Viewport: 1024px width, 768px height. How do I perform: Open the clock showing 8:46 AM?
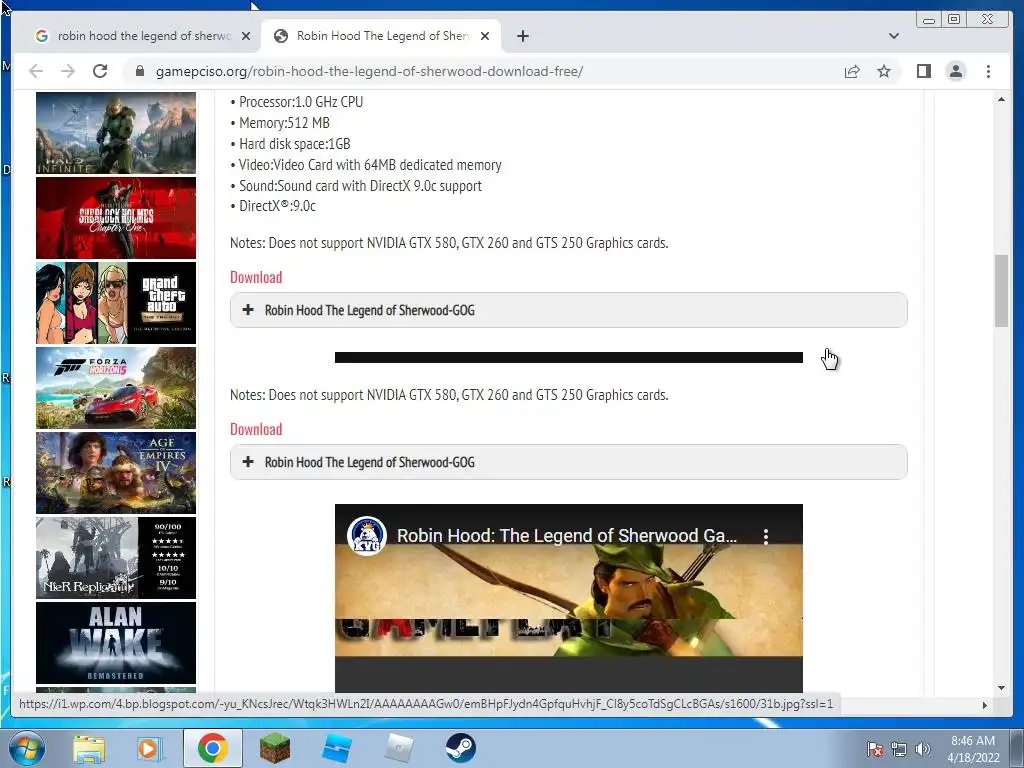973,748
